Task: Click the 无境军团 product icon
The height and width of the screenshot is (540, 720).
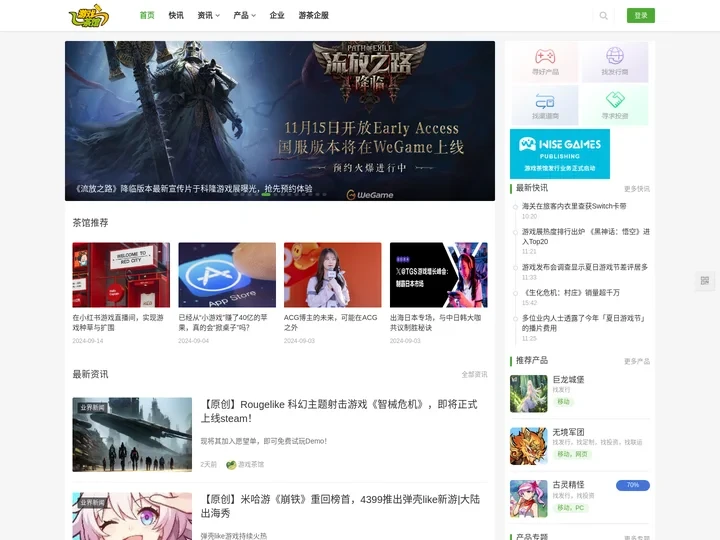Action: point(529,446)
